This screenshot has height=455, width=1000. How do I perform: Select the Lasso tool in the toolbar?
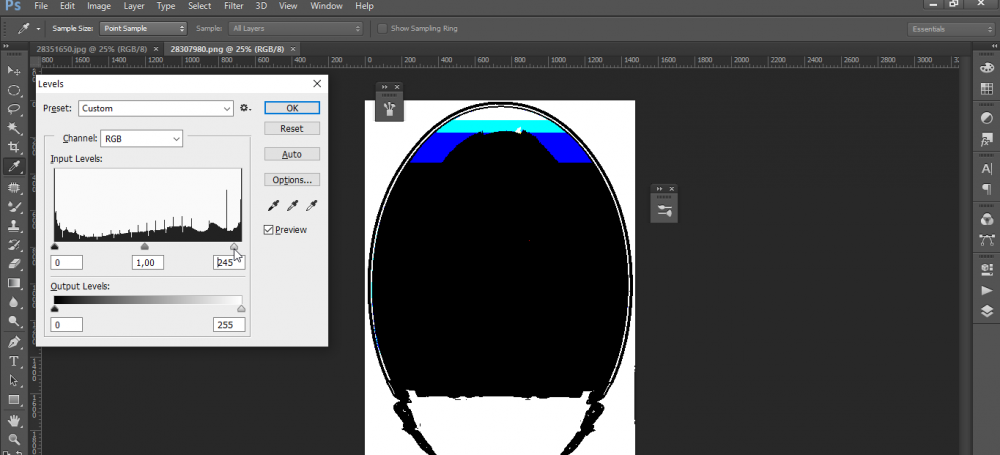click(14, 108)
